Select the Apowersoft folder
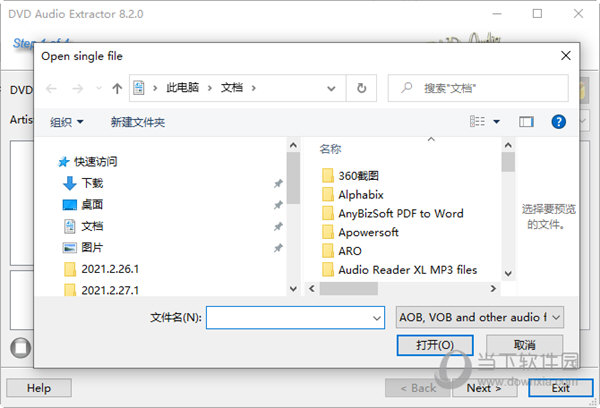This screenshot has height=408, width=600. 360,232
